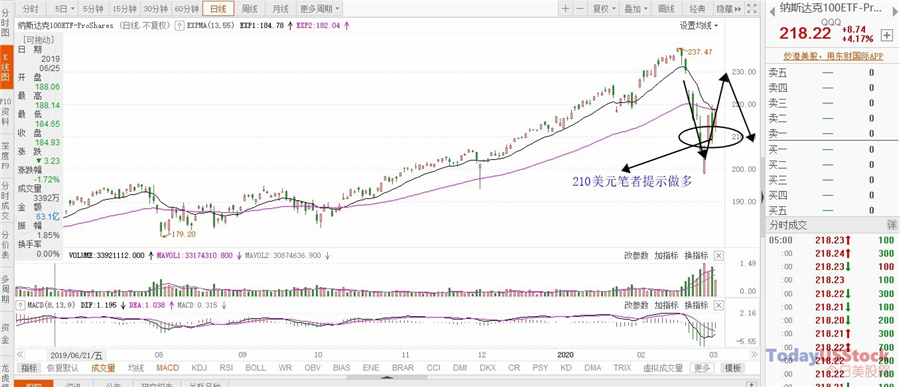
Task: Select the 周线 weekly chart tab
Action: coord(250,9)
